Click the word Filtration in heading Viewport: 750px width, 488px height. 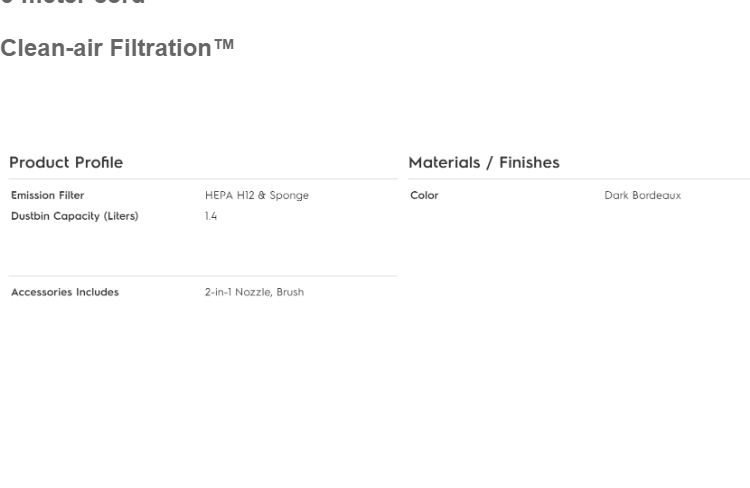coord(161,48)
